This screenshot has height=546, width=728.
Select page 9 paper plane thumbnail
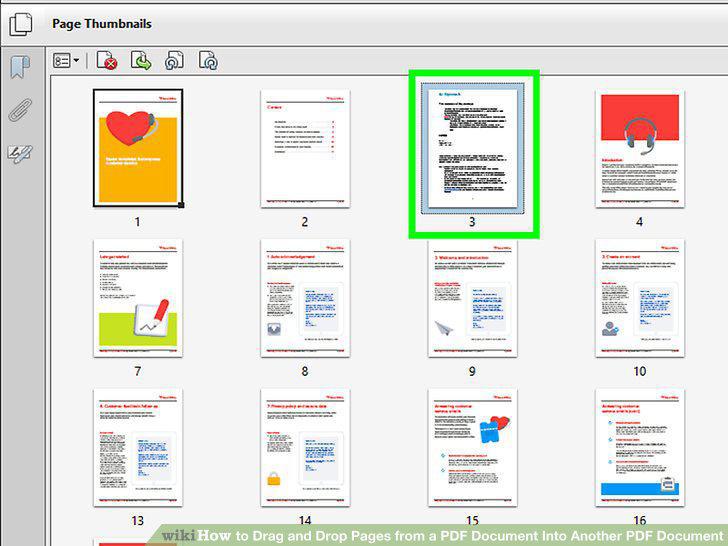[473, 298]
